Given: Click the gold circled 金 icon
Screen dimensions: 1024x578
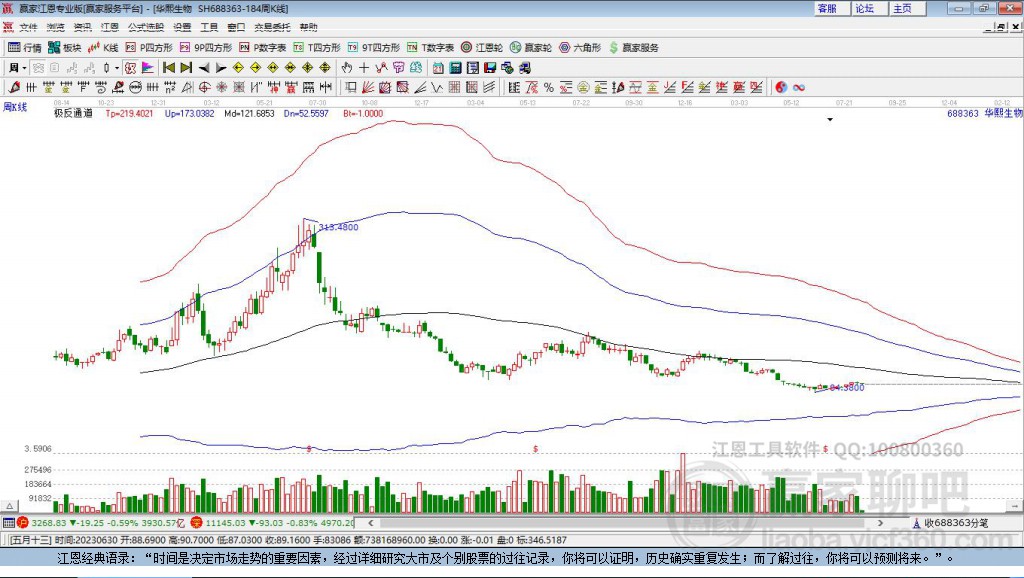Looking at the screenshot, I should point(583,88).
